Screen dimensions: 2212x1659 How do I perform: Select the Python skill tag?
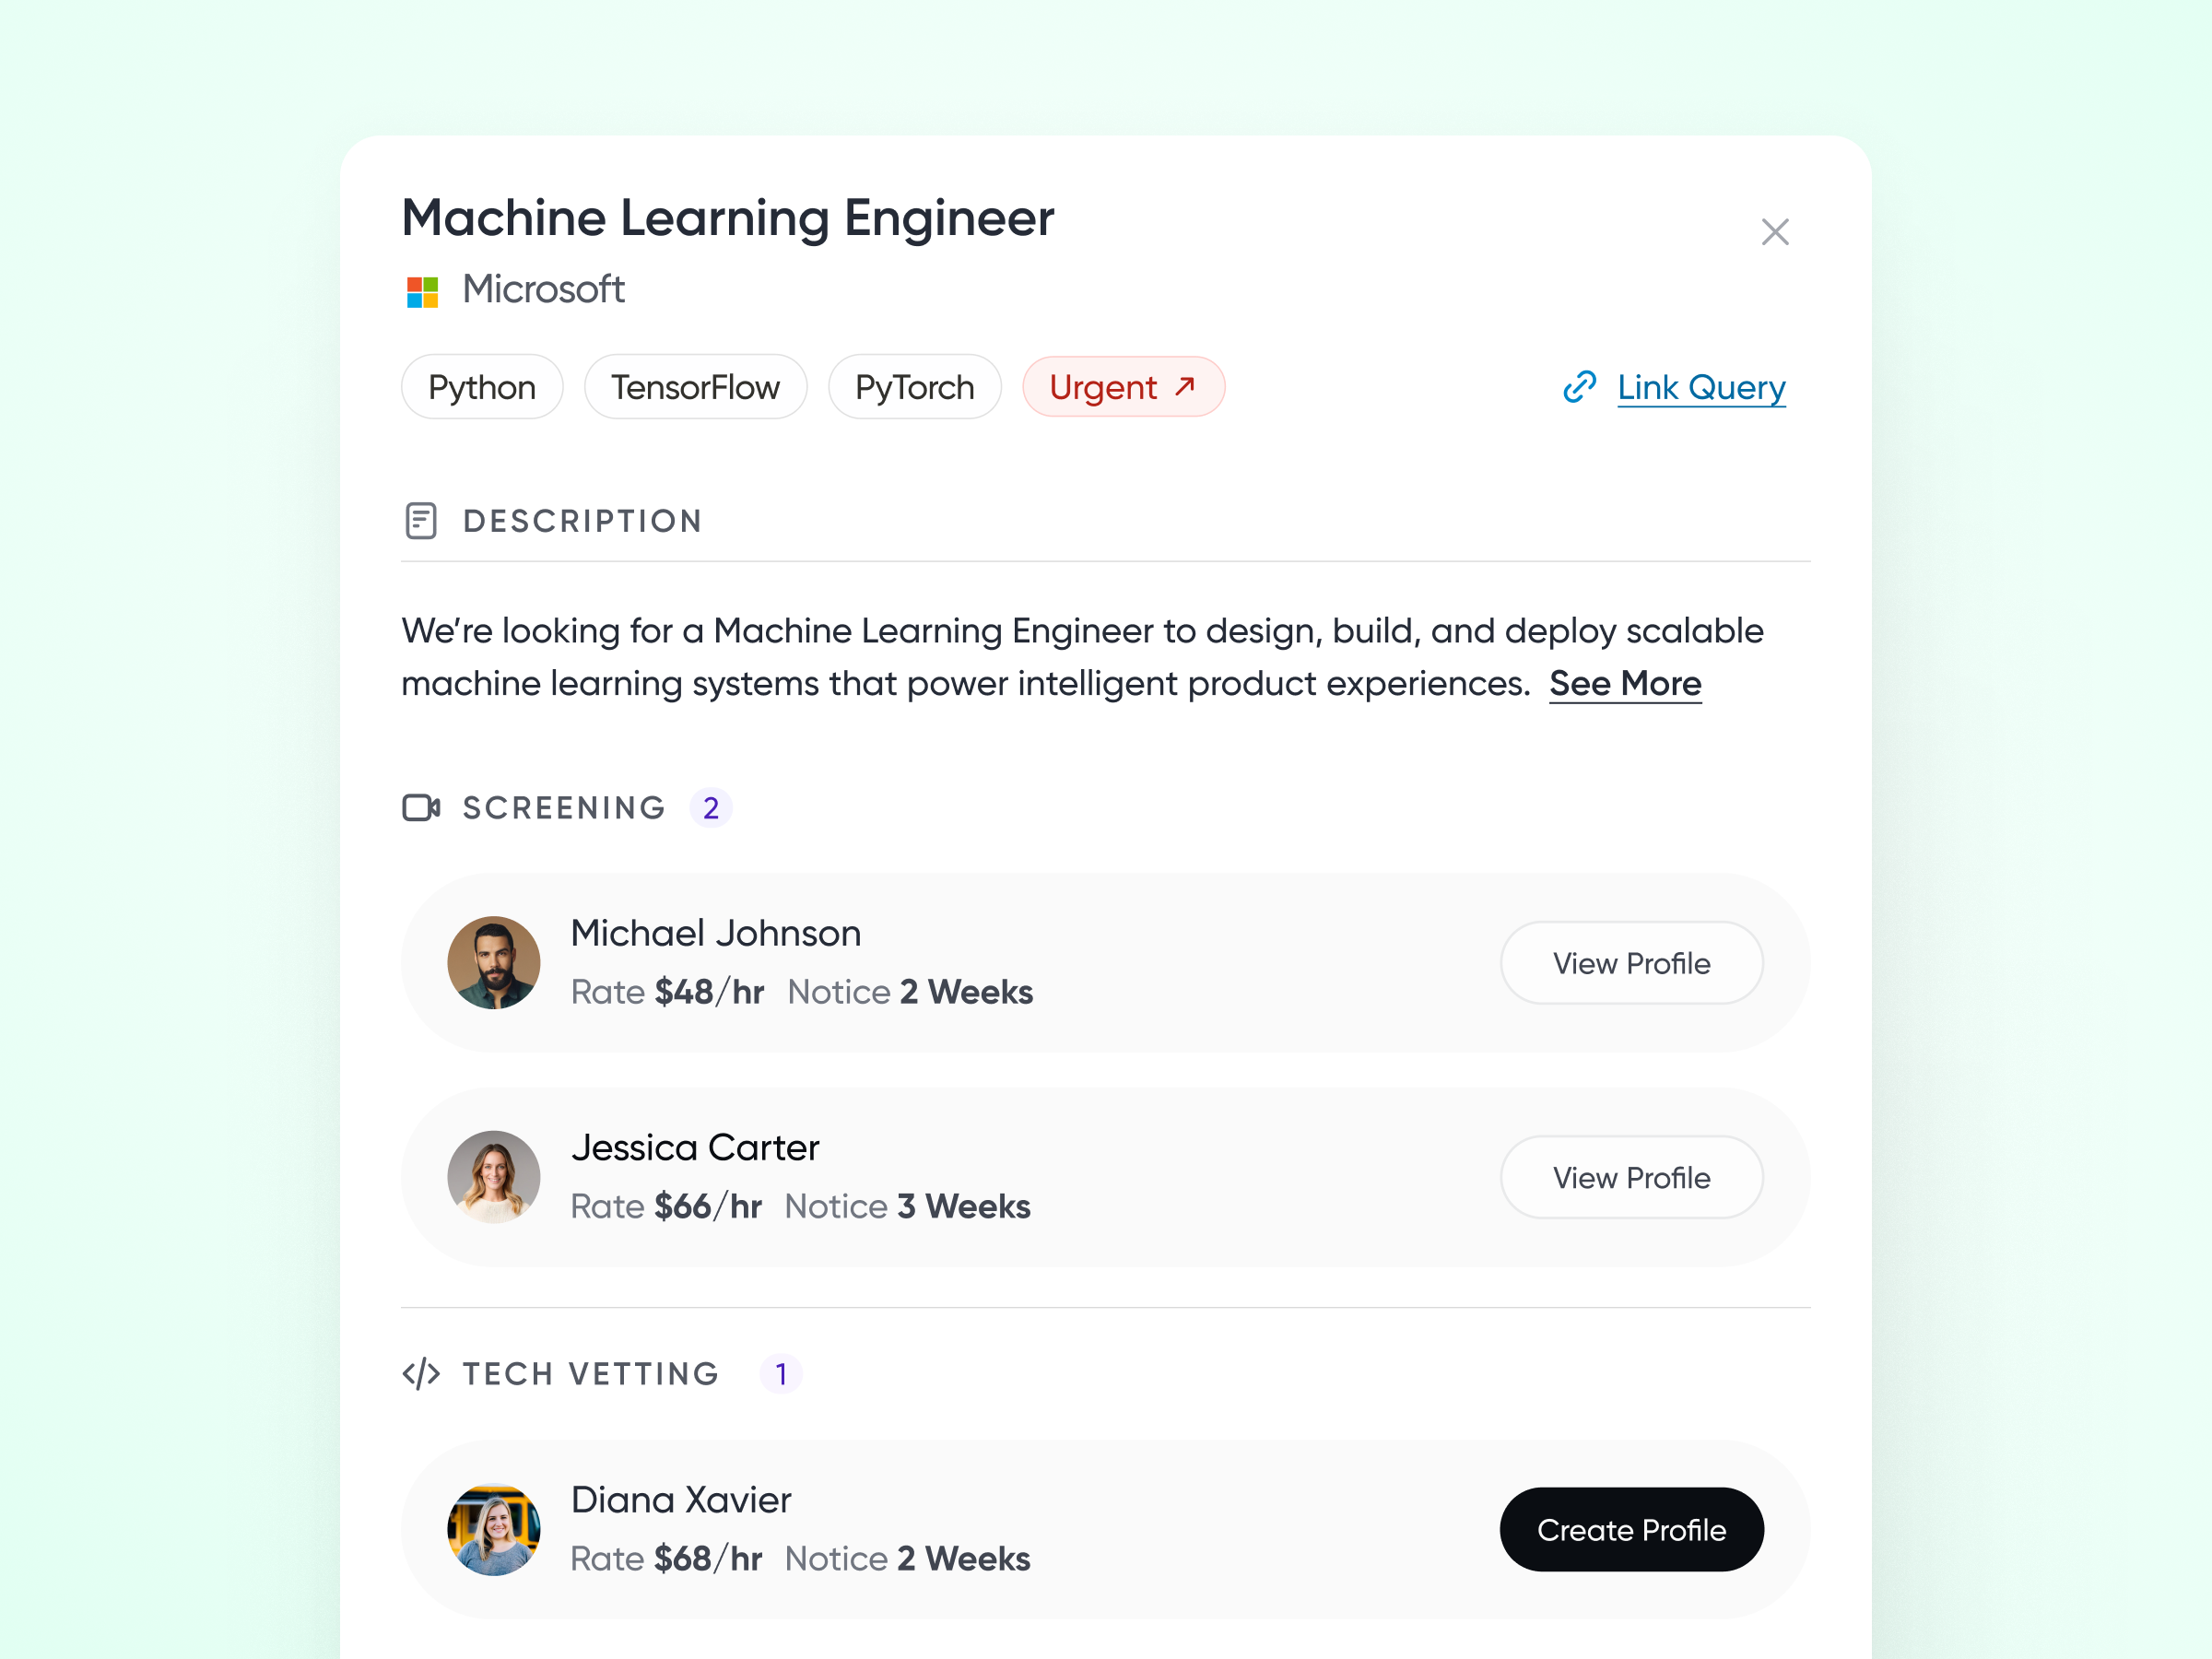coord(482,386)
